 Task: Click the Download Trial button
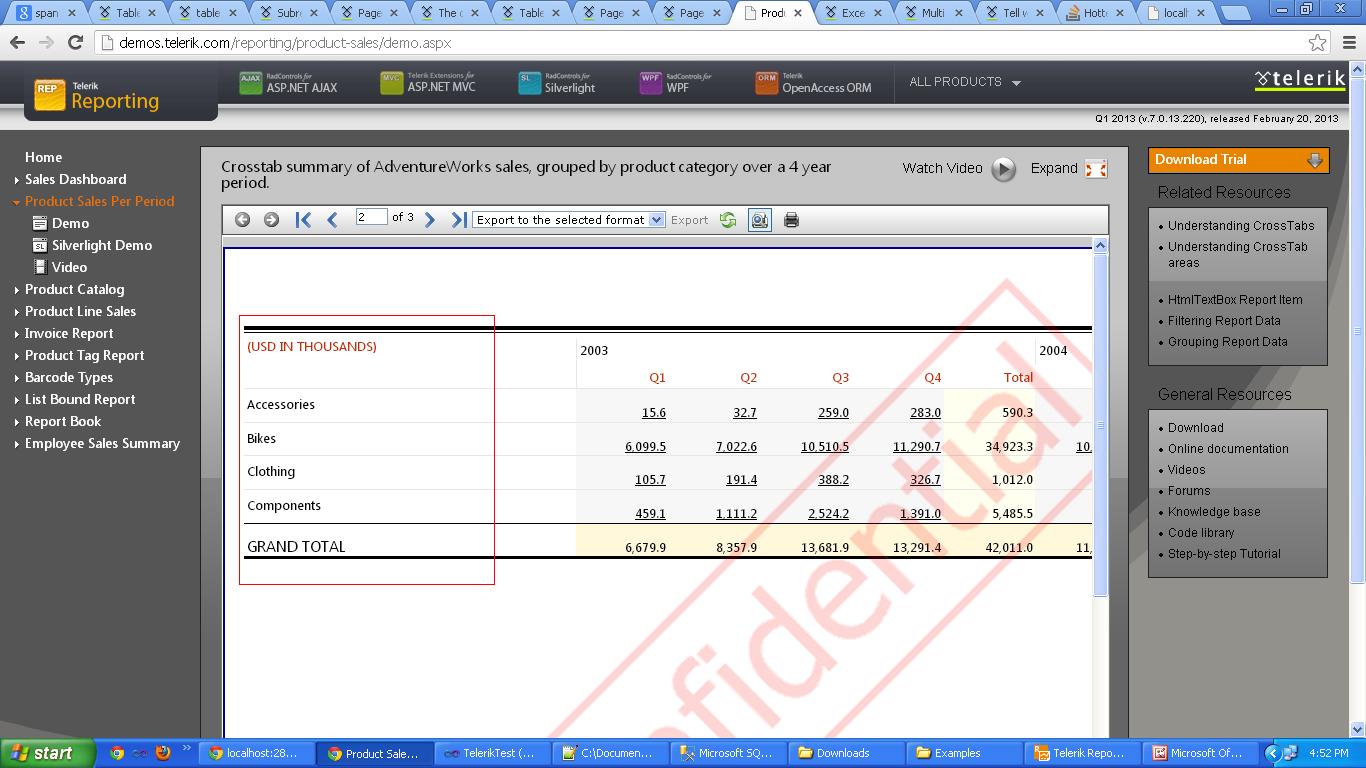(x=1239, y=160)
